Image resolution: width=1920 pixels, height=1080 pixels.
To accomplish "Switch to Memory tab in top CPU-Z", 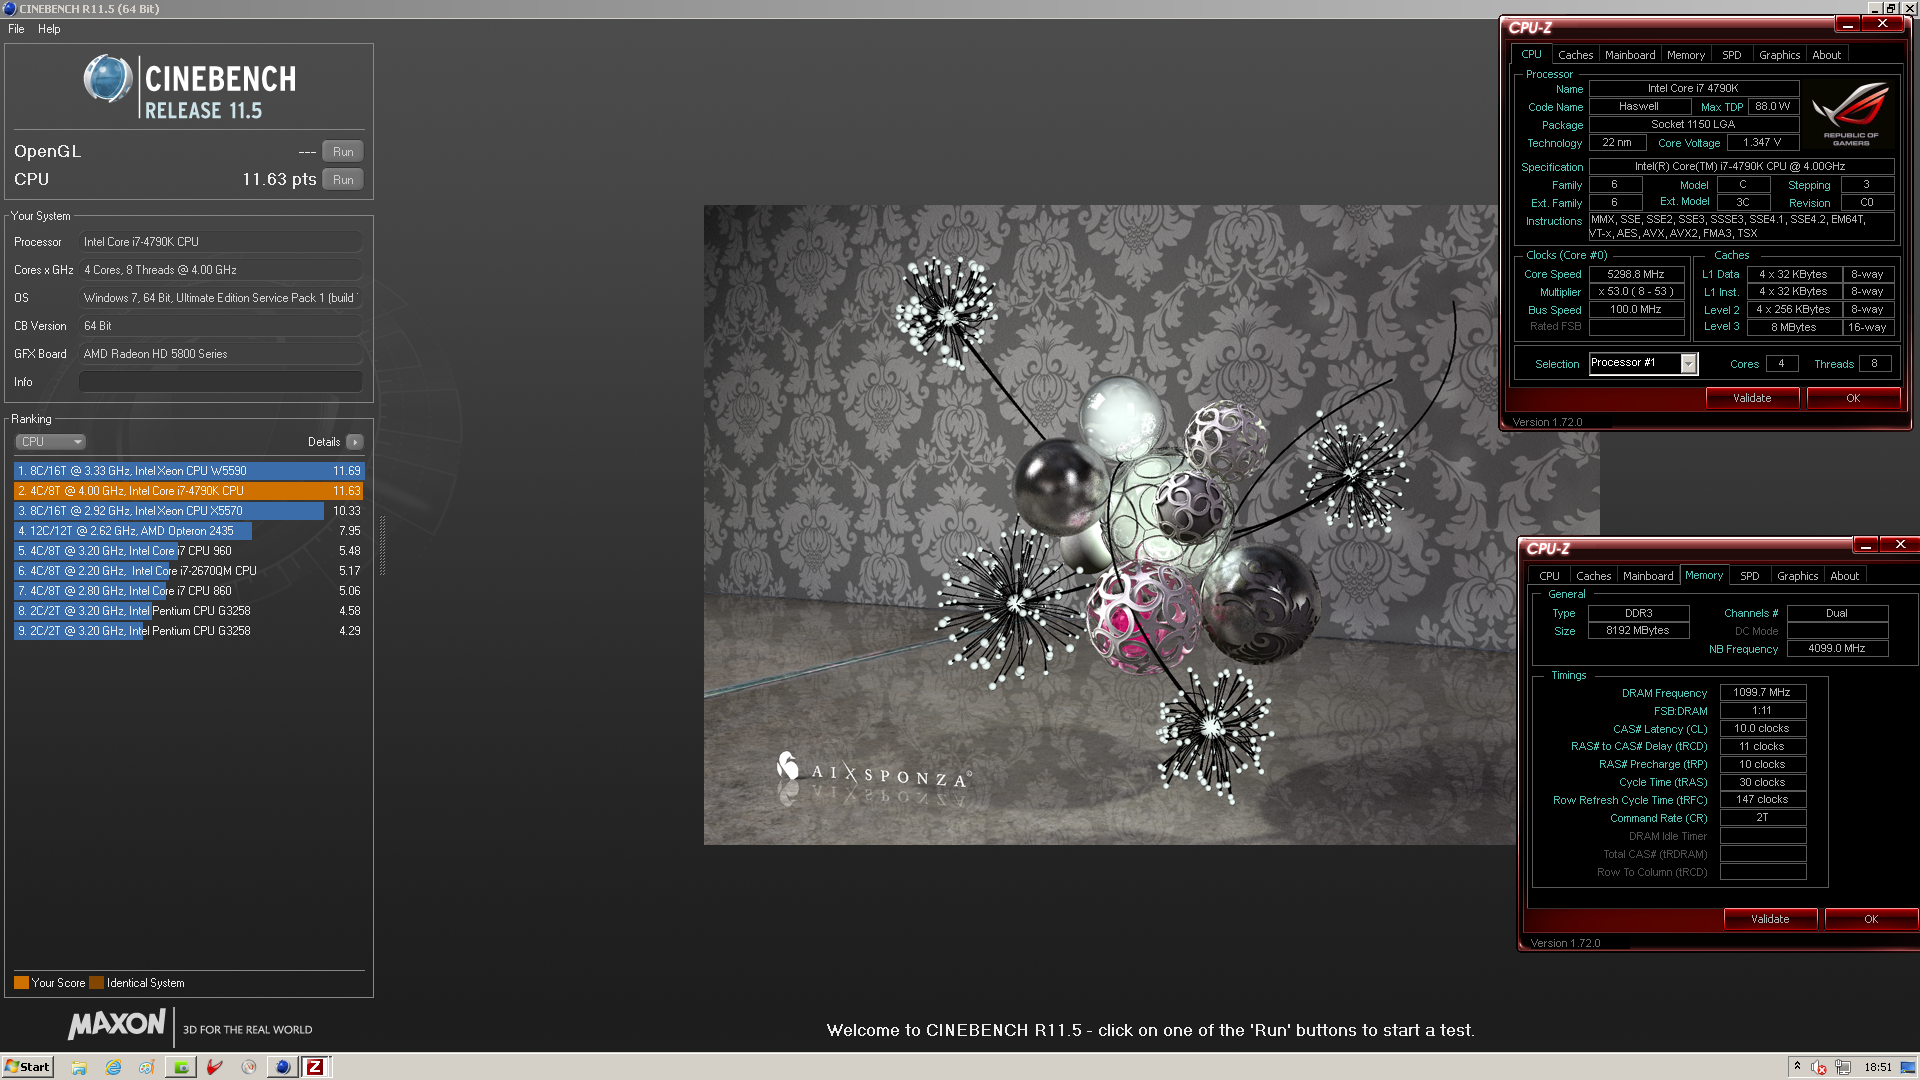I will click(x=1686, y=55).
